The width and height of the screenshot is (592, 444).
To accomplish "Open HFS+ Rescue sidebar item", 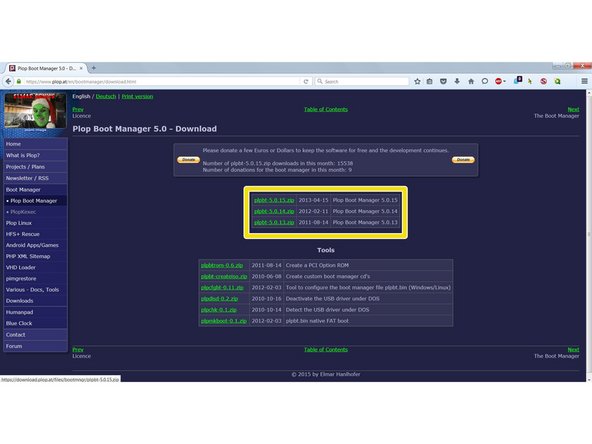I will [x=35, y=234].
